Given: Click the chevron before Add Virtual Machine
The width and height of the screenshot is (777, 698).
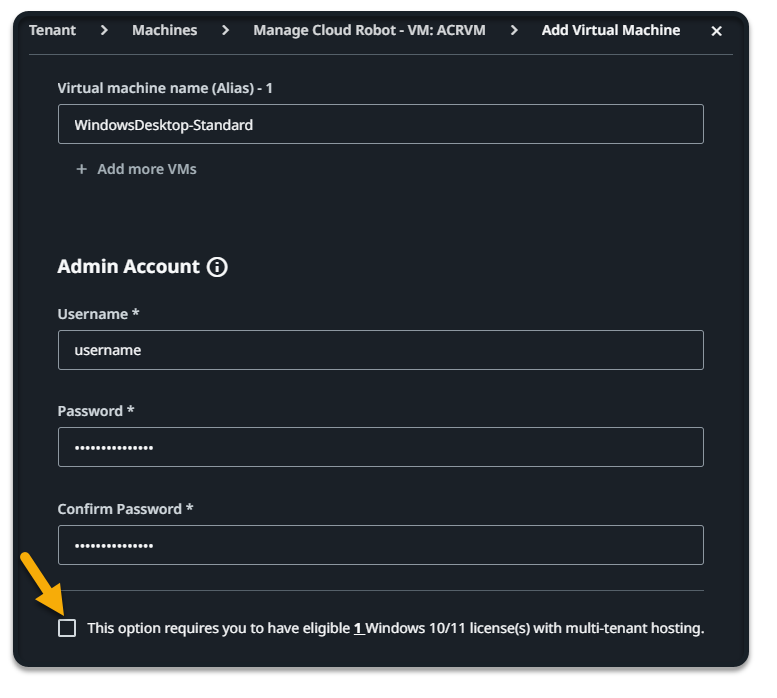Looking at the screenshot, I should [514, 30].
